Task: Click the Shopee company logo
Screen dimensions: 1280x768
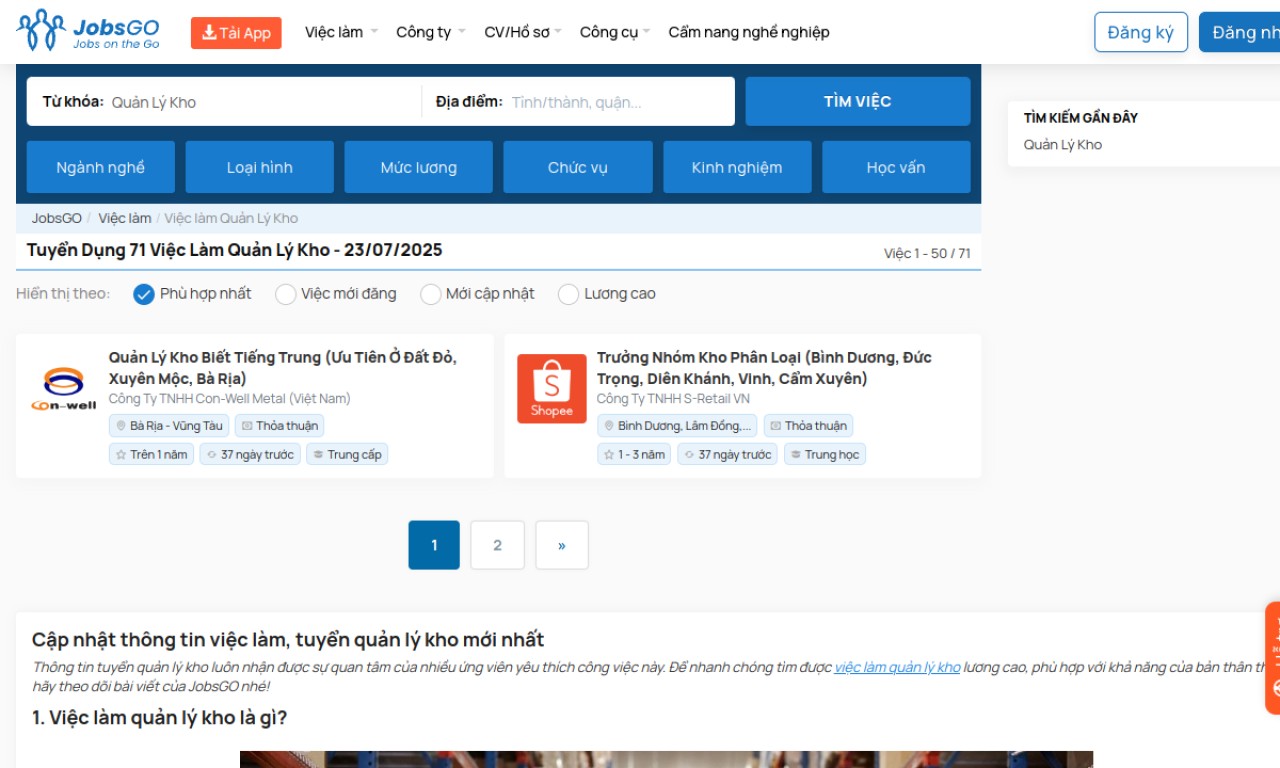Action: [552, 389]
